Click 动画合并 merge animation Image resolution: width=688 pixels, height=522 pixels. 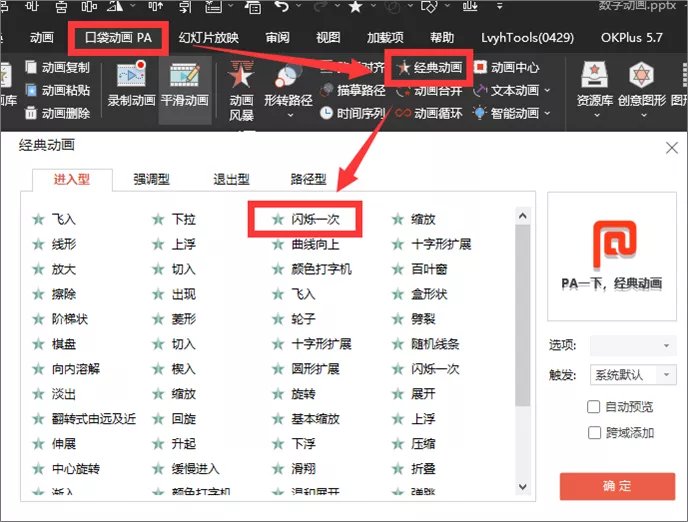(x=429, y=90)
